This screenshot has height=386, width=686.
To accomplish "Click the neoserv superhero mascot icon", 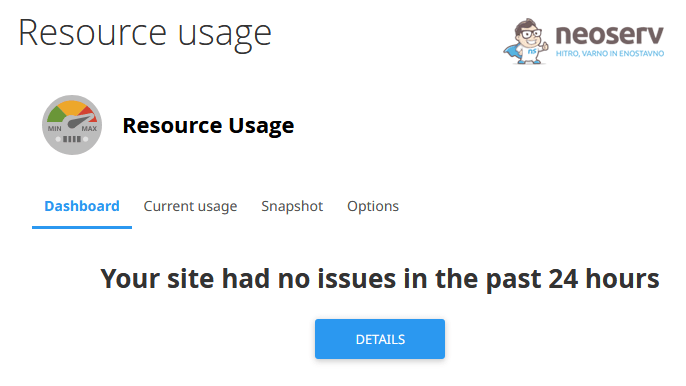I will click(x=526, y=42).
